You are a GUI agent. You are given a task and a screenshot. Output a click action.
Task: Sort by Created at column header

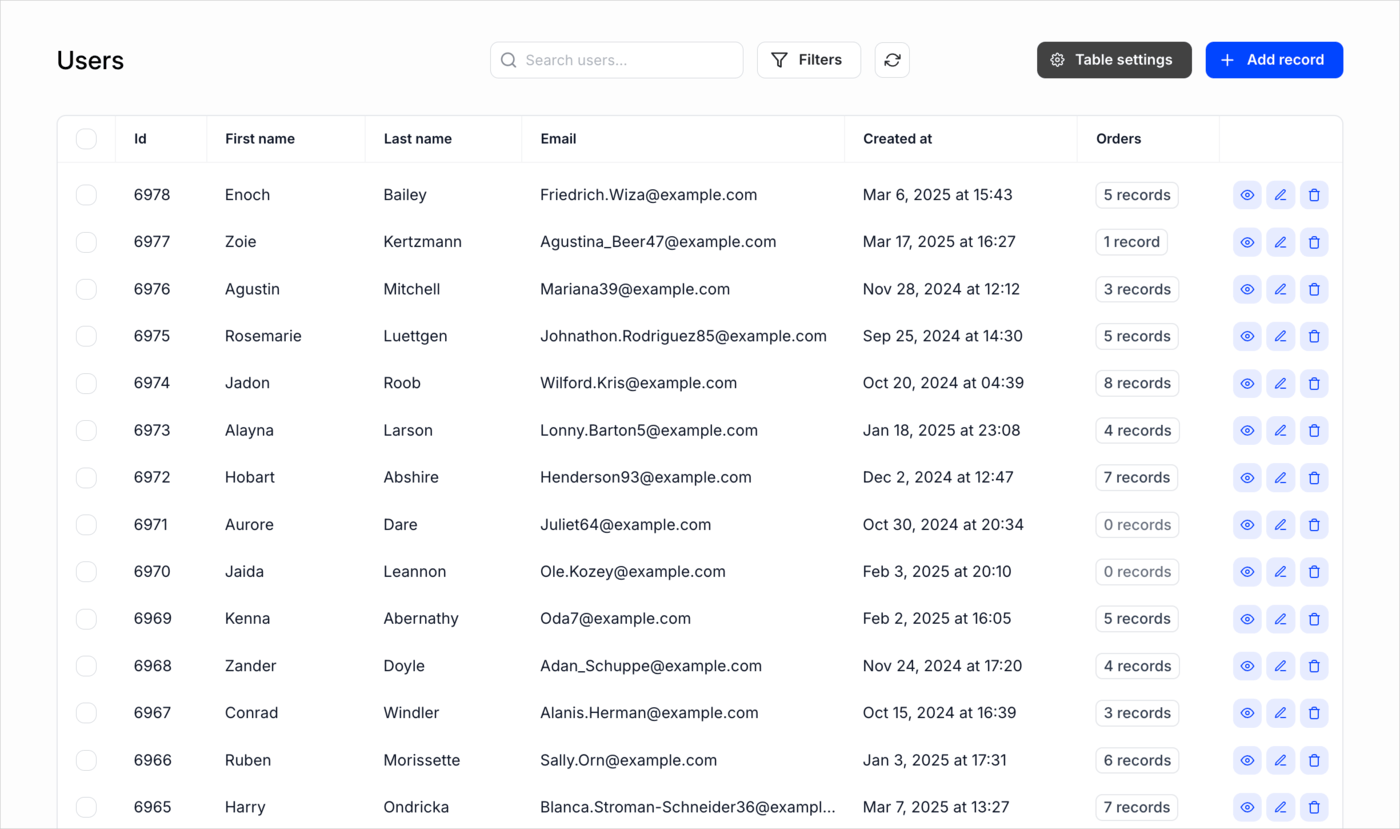[x=897, y=139]
